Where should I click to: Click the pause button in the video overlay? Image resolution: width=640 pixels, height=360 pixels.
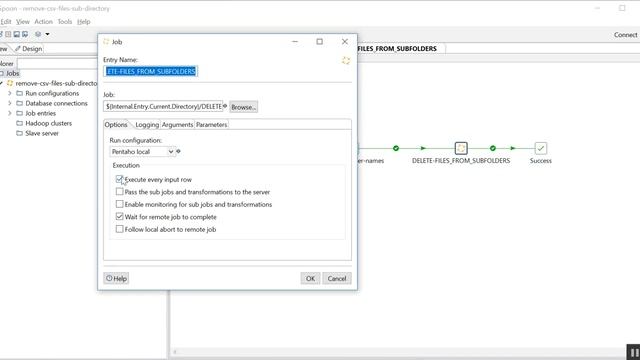[x=633, y=352]
